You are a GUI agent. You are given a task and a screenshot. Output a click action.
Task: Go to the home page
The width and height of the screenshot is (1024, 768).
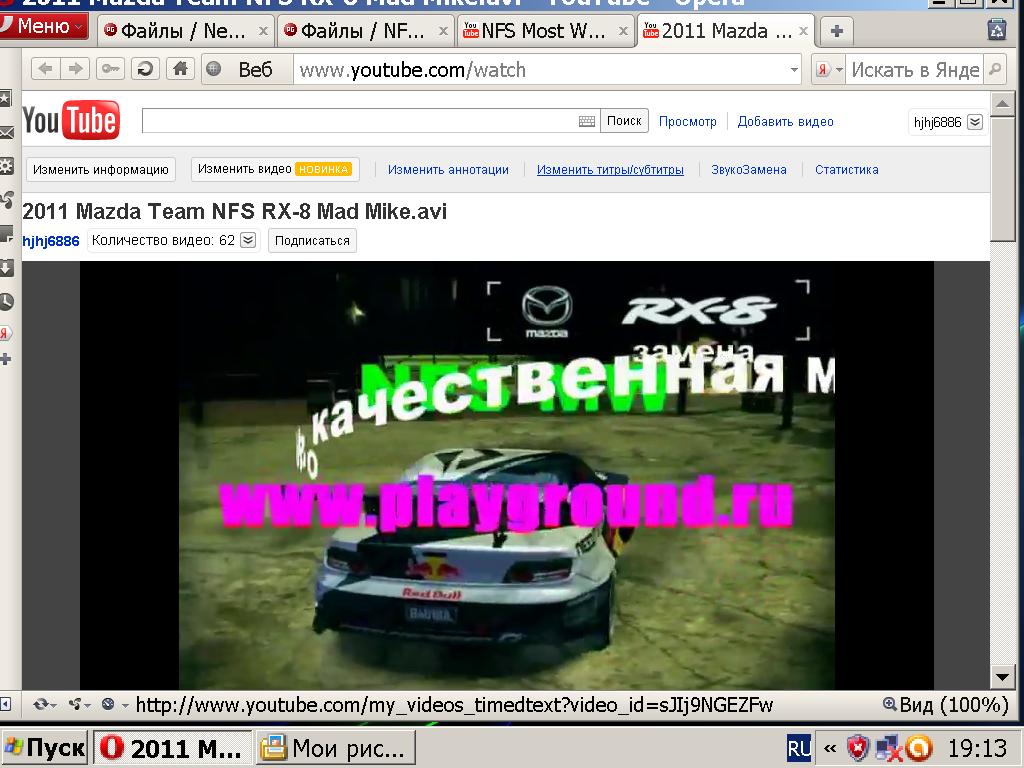180,69
